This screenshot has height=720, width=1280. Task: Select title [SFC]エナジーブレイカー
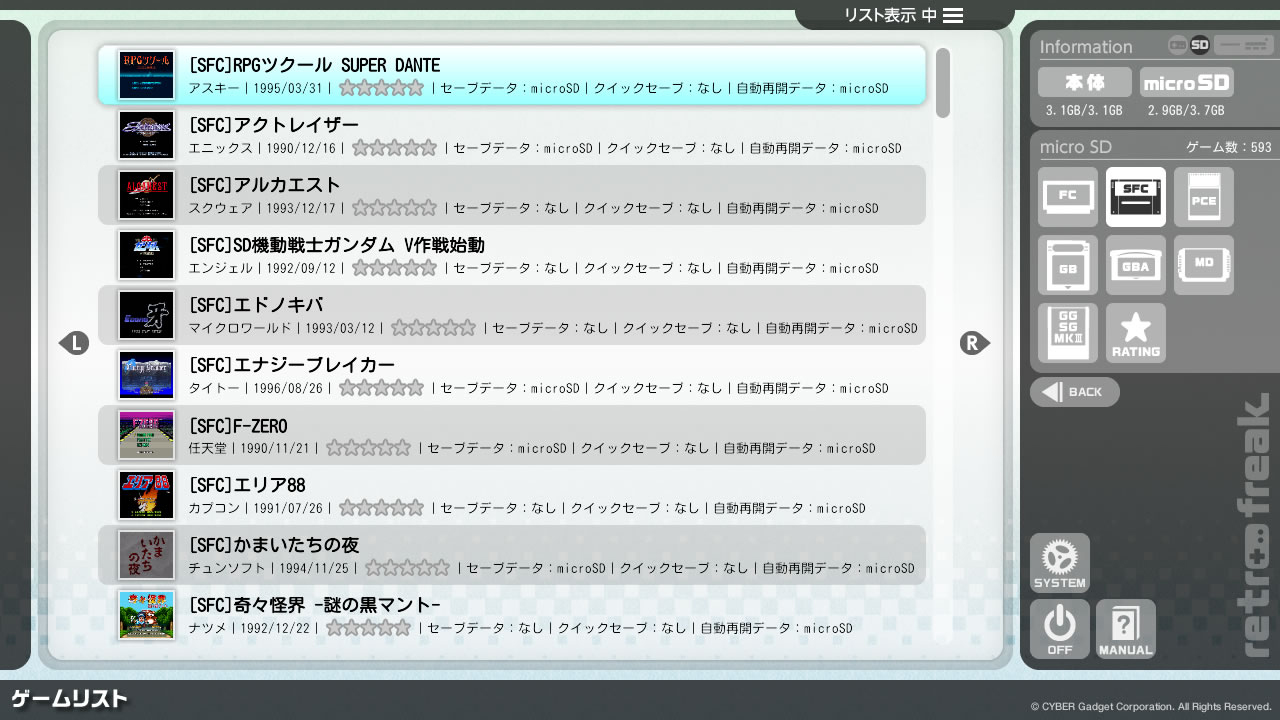(292, 365)
